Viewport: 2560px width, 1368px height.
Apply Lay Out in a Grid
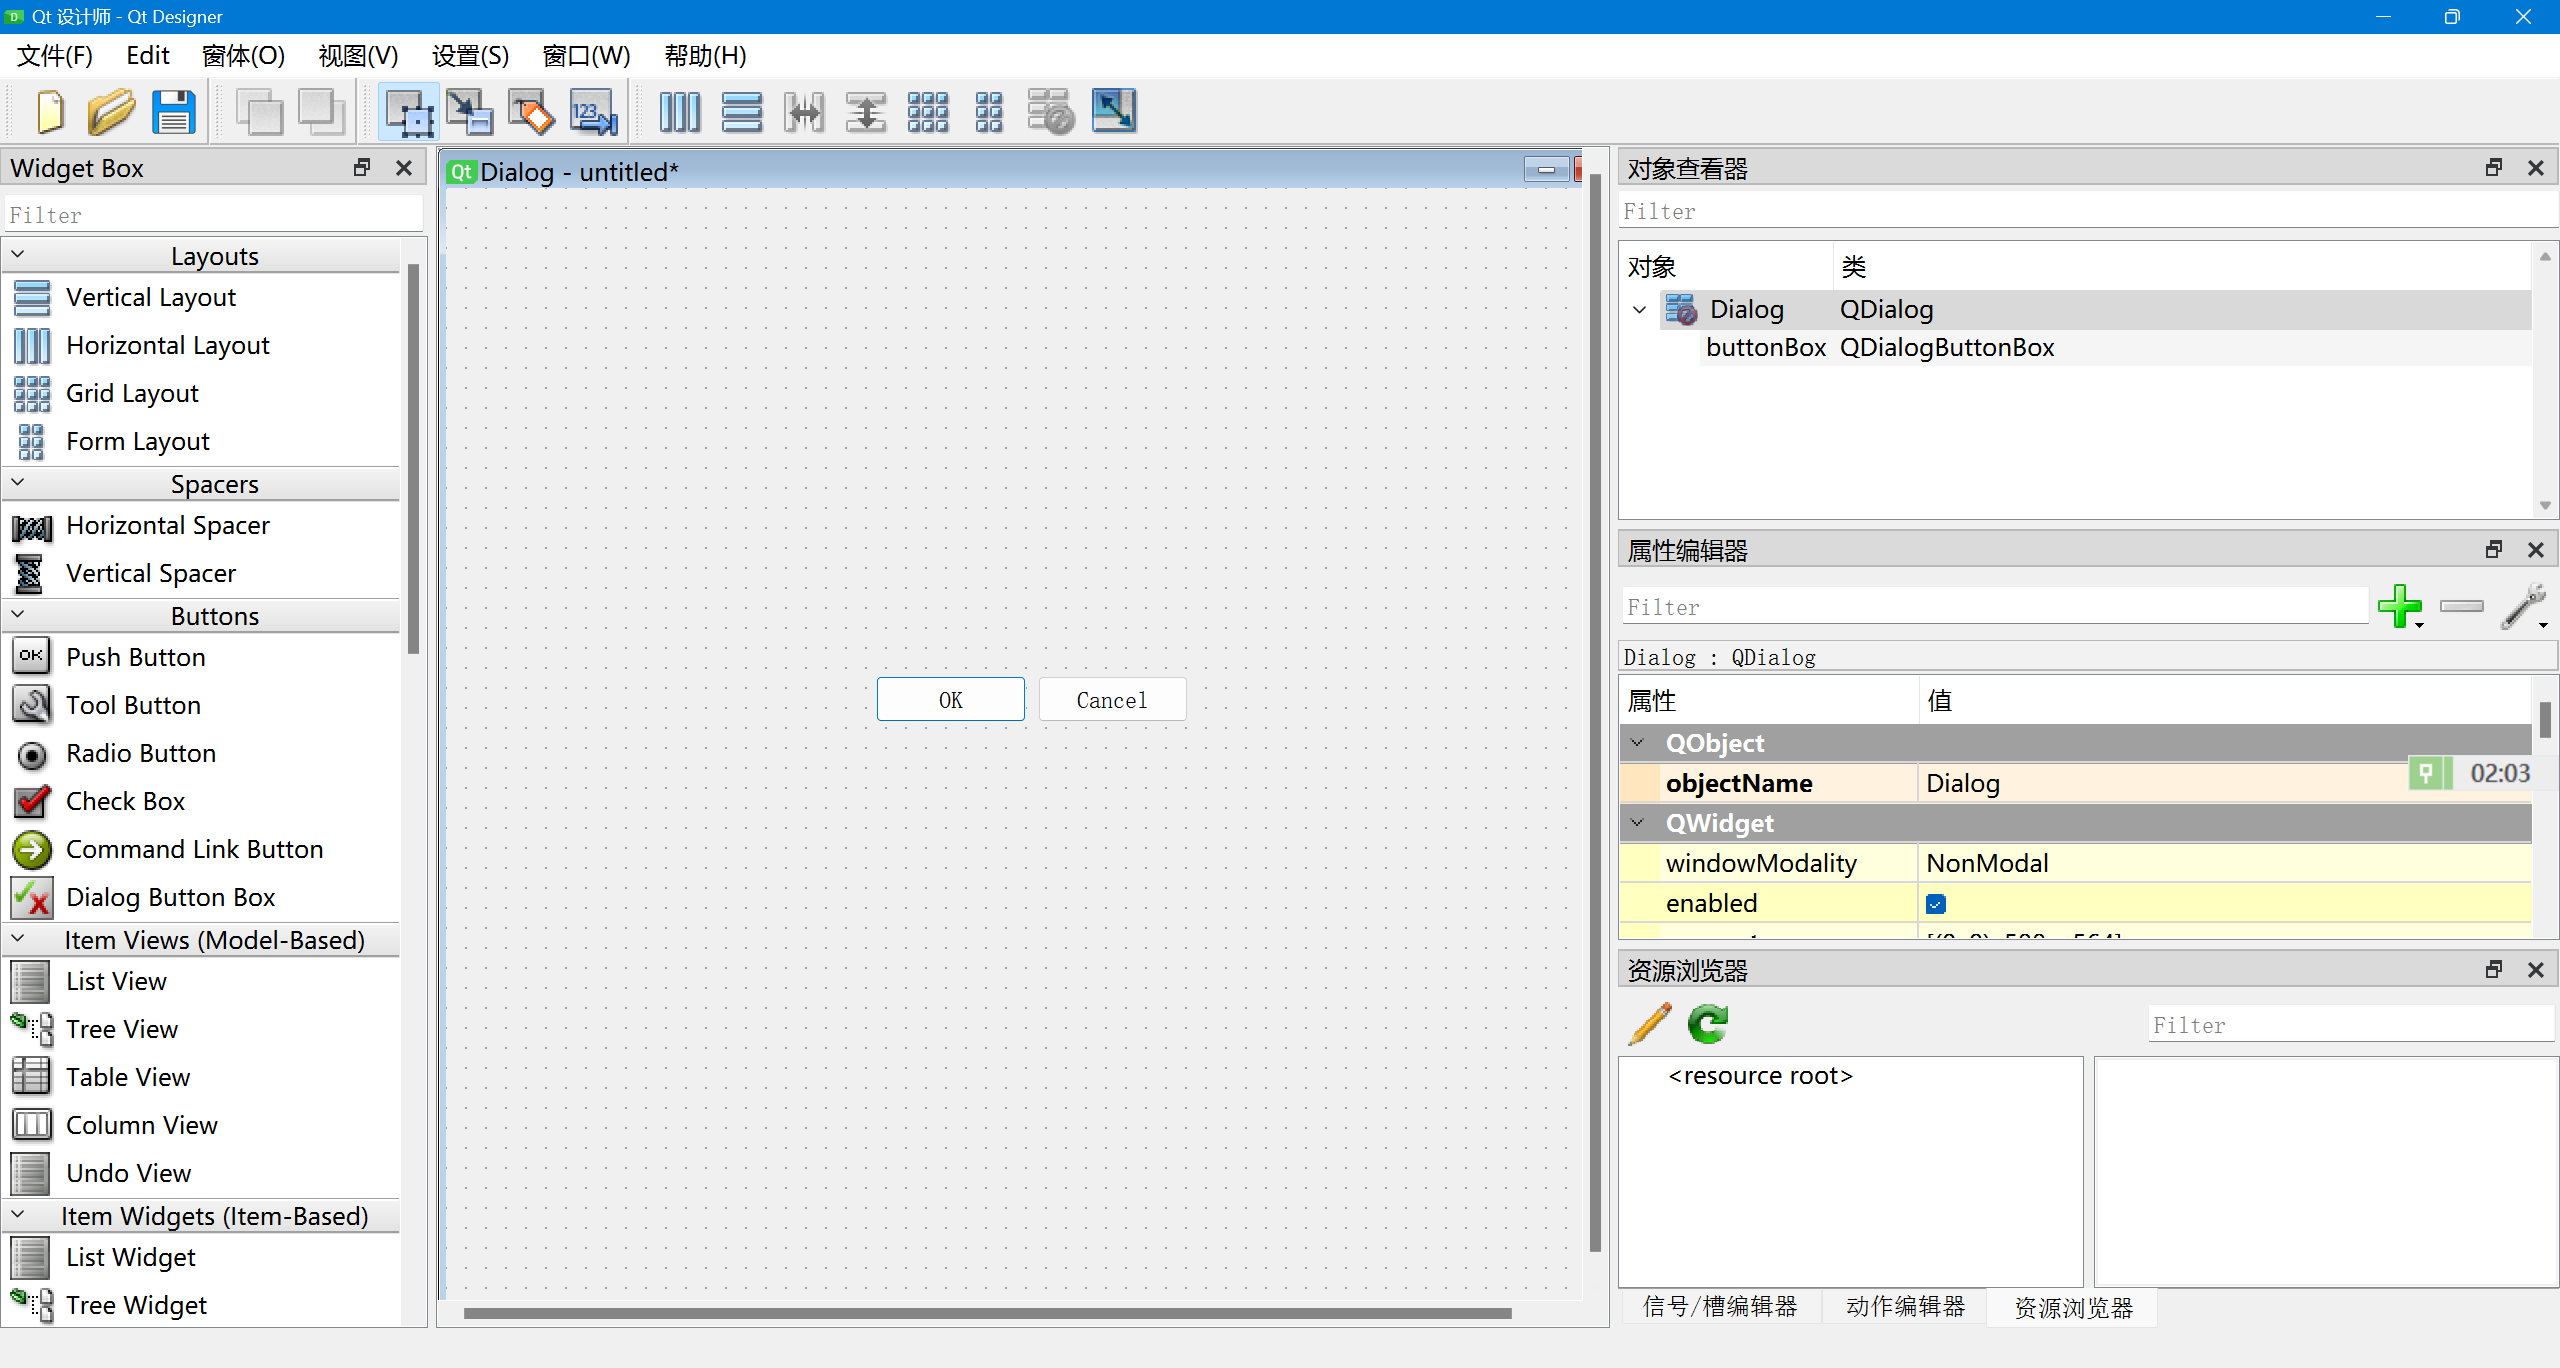point(928,111)
